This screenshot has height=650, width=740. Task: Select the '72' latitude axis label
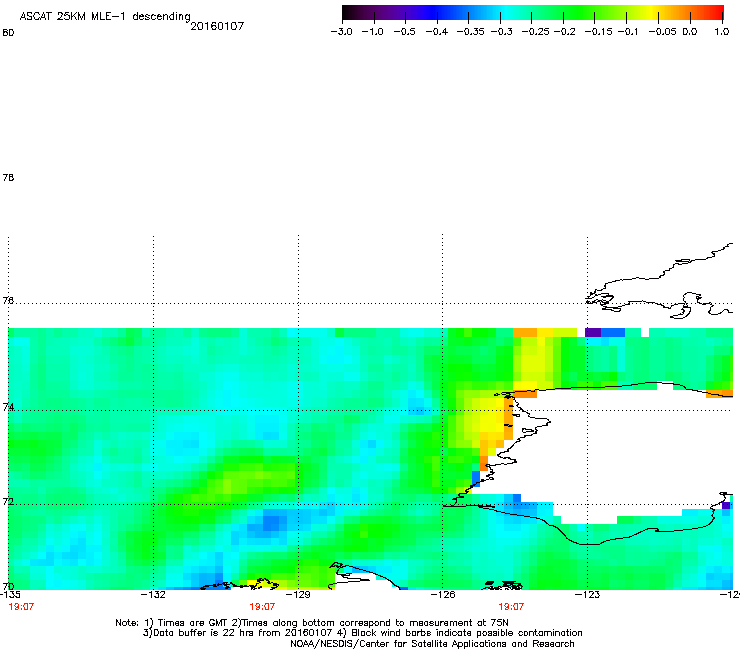(8, 501)
